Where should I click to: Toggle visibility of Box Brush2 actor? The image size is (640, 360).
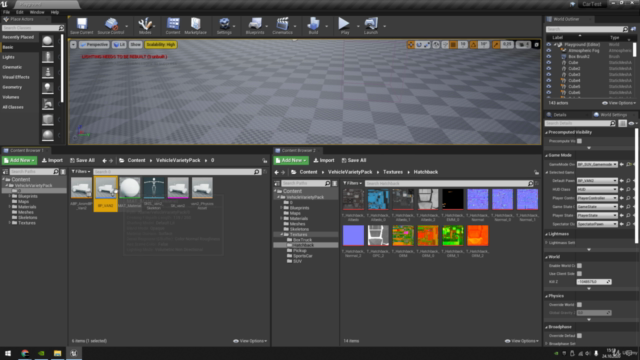(549, 57)
